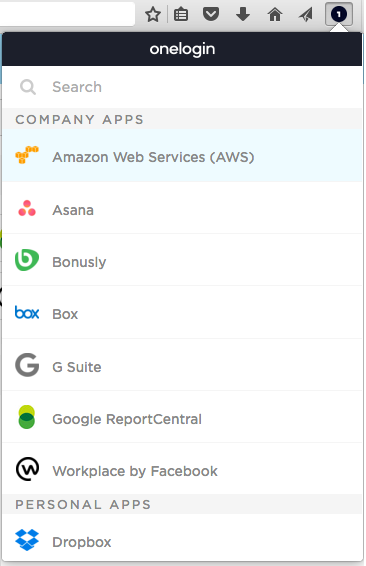The height and width of the screenshot is (566, 366).
Task: Click the blue box logo
Action: pyautogui.click(x=27, y=313)
